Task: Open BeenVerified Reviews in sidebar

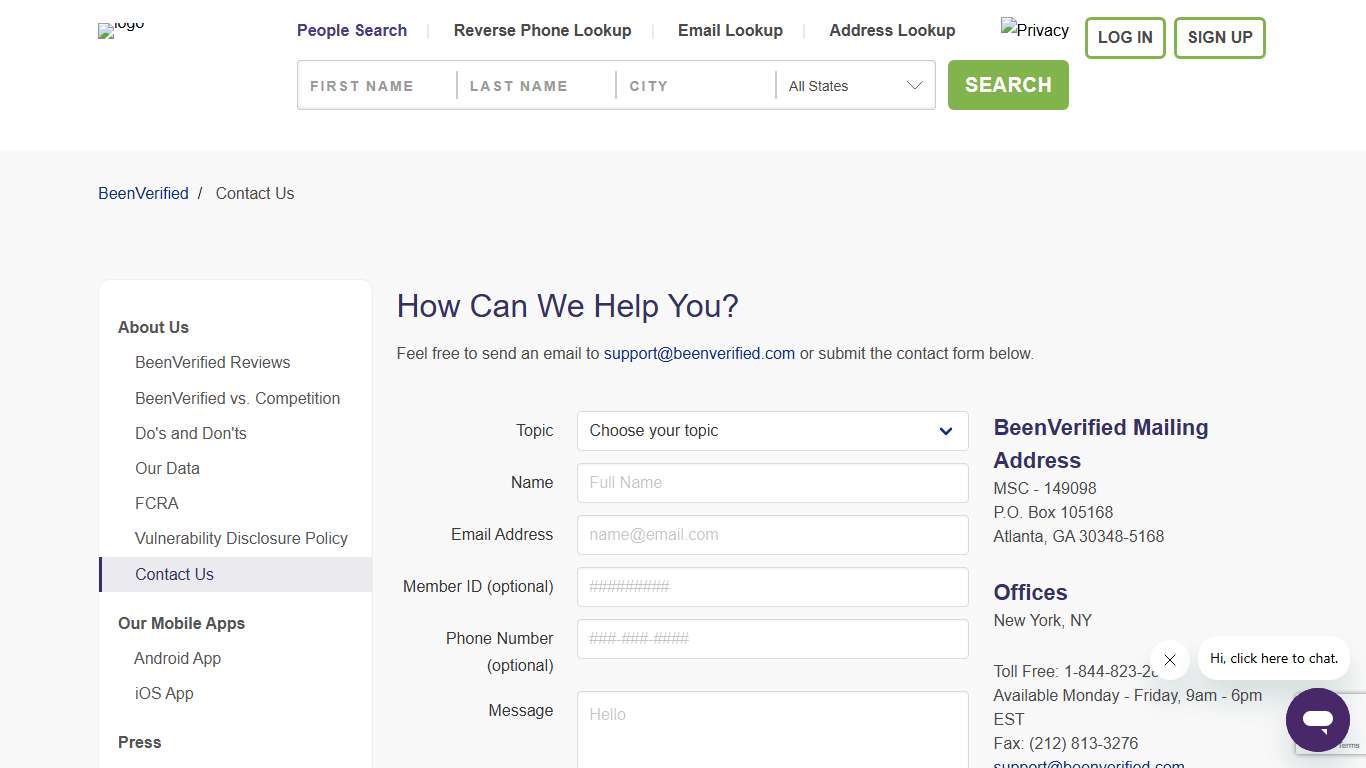Action: (x=212, y=362)
